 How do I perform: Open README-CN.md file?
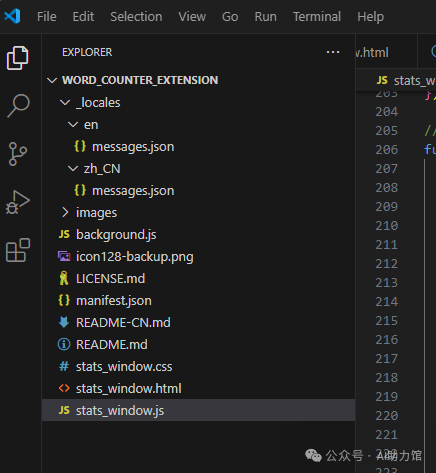pos(123,323)
